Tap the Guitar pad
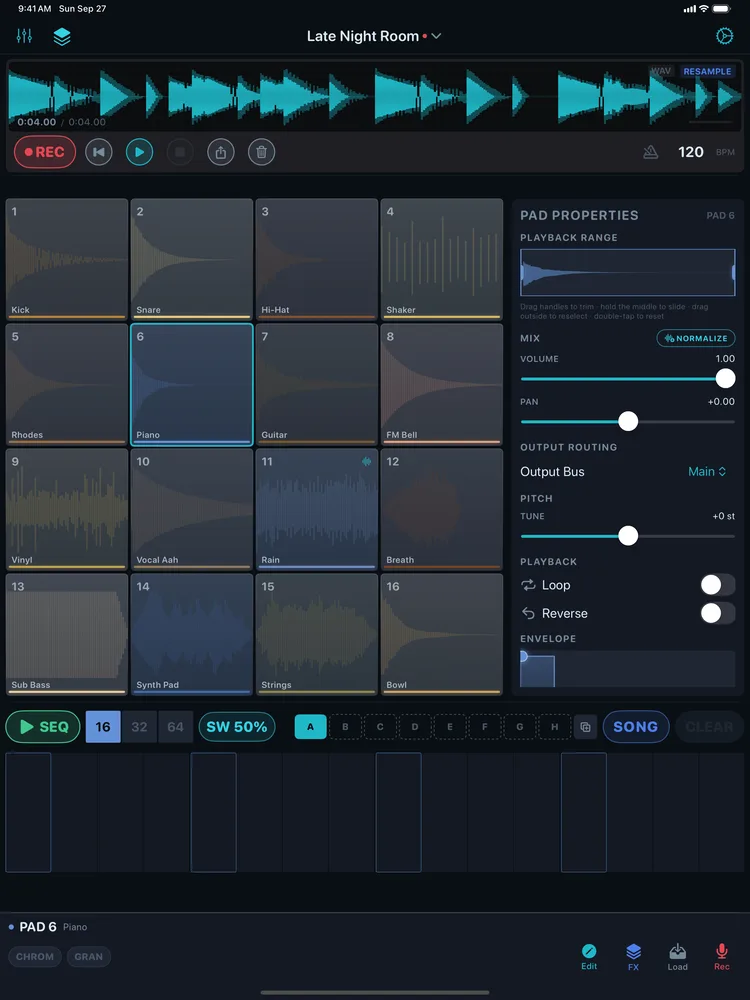 coord(317,384)
